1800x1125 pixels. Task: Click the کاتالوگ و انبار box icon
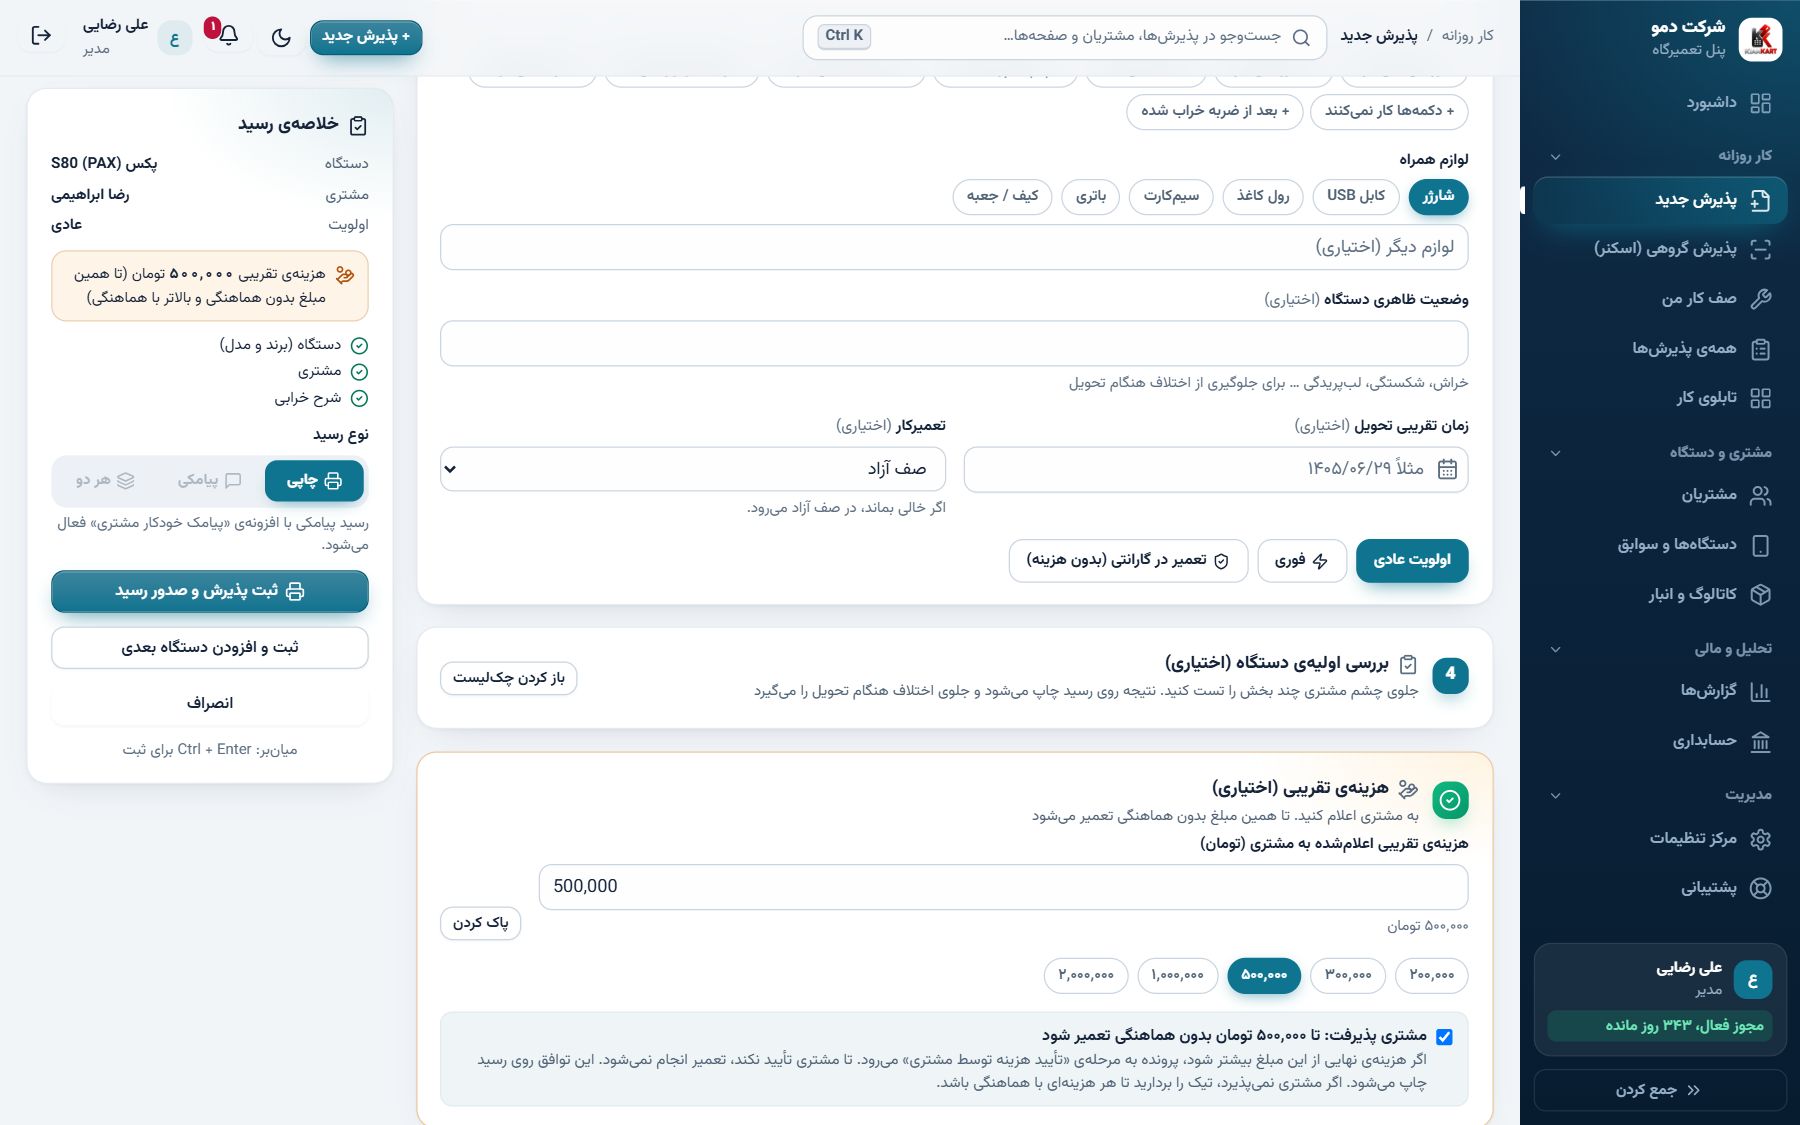tap(1761, 594)
